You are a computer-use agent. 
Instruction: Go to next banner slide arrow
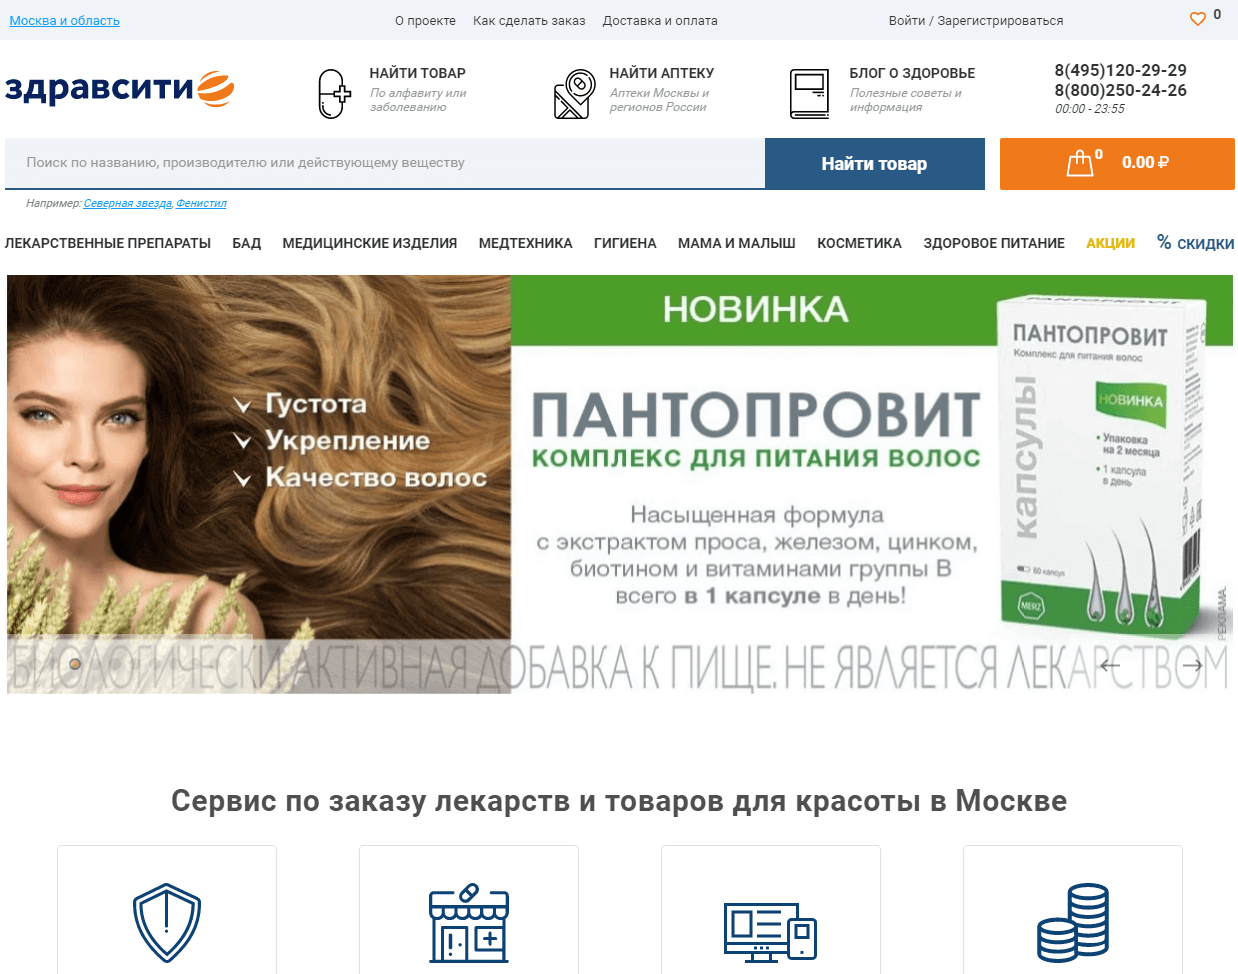coord(1192,665)
